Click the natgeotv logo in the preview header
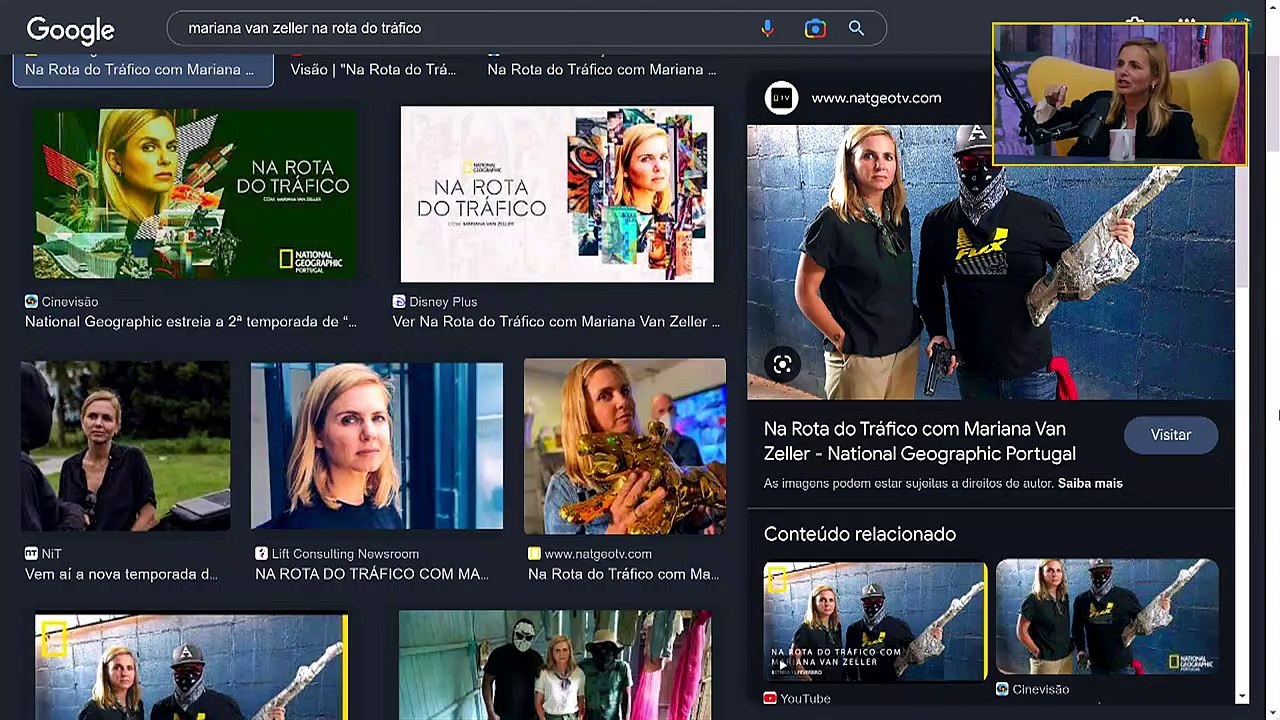Viewport: 1280px width, 720px height. [x=781, y=98]
